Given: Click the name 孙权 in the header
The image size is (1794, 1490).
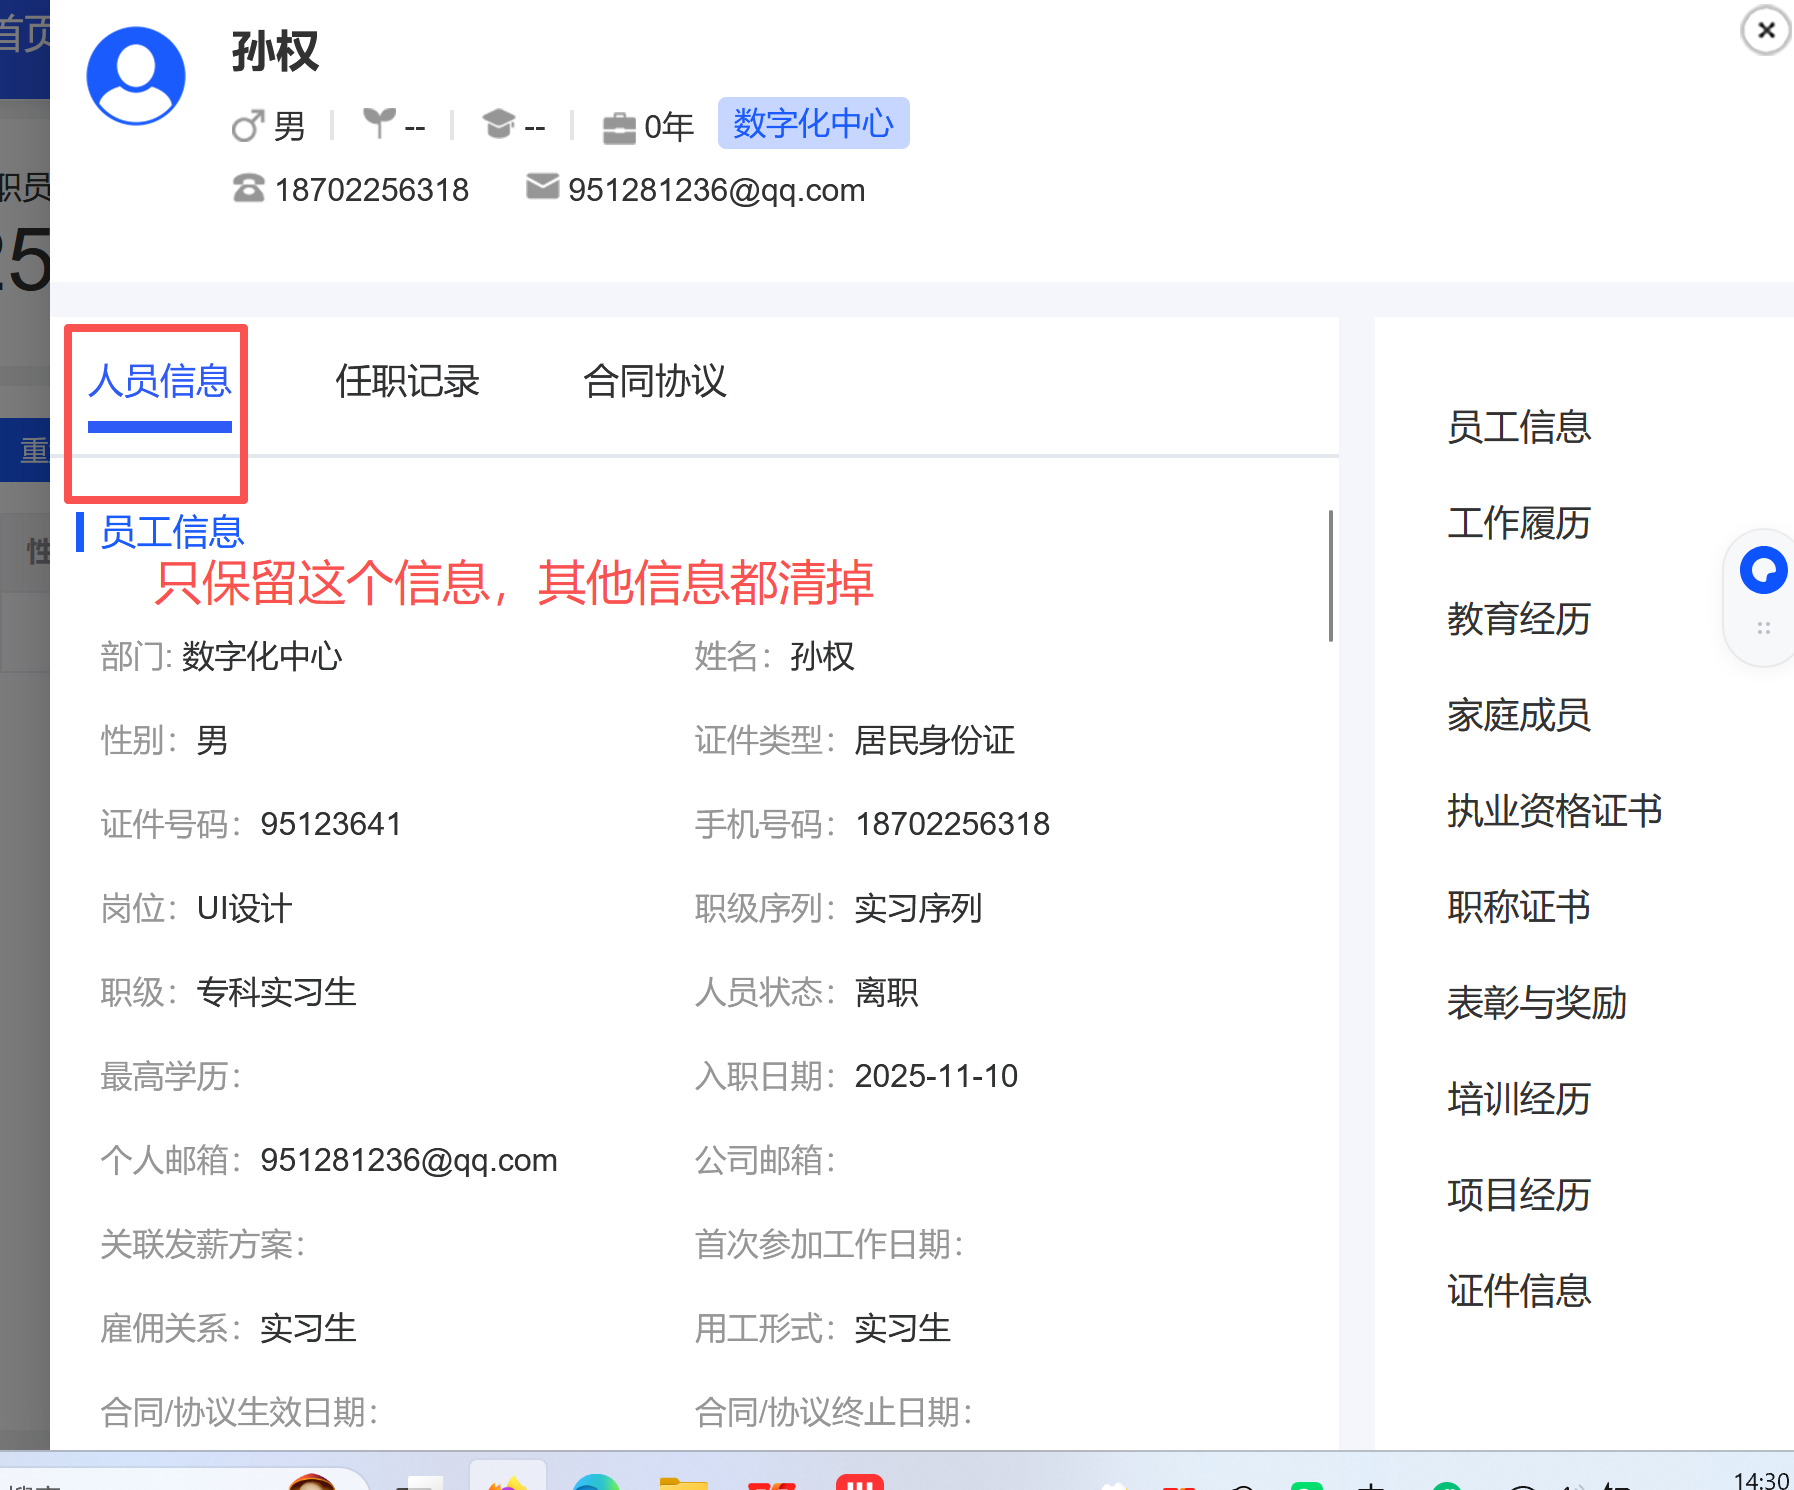Looking at the screenshot, I should coord(275,51).
